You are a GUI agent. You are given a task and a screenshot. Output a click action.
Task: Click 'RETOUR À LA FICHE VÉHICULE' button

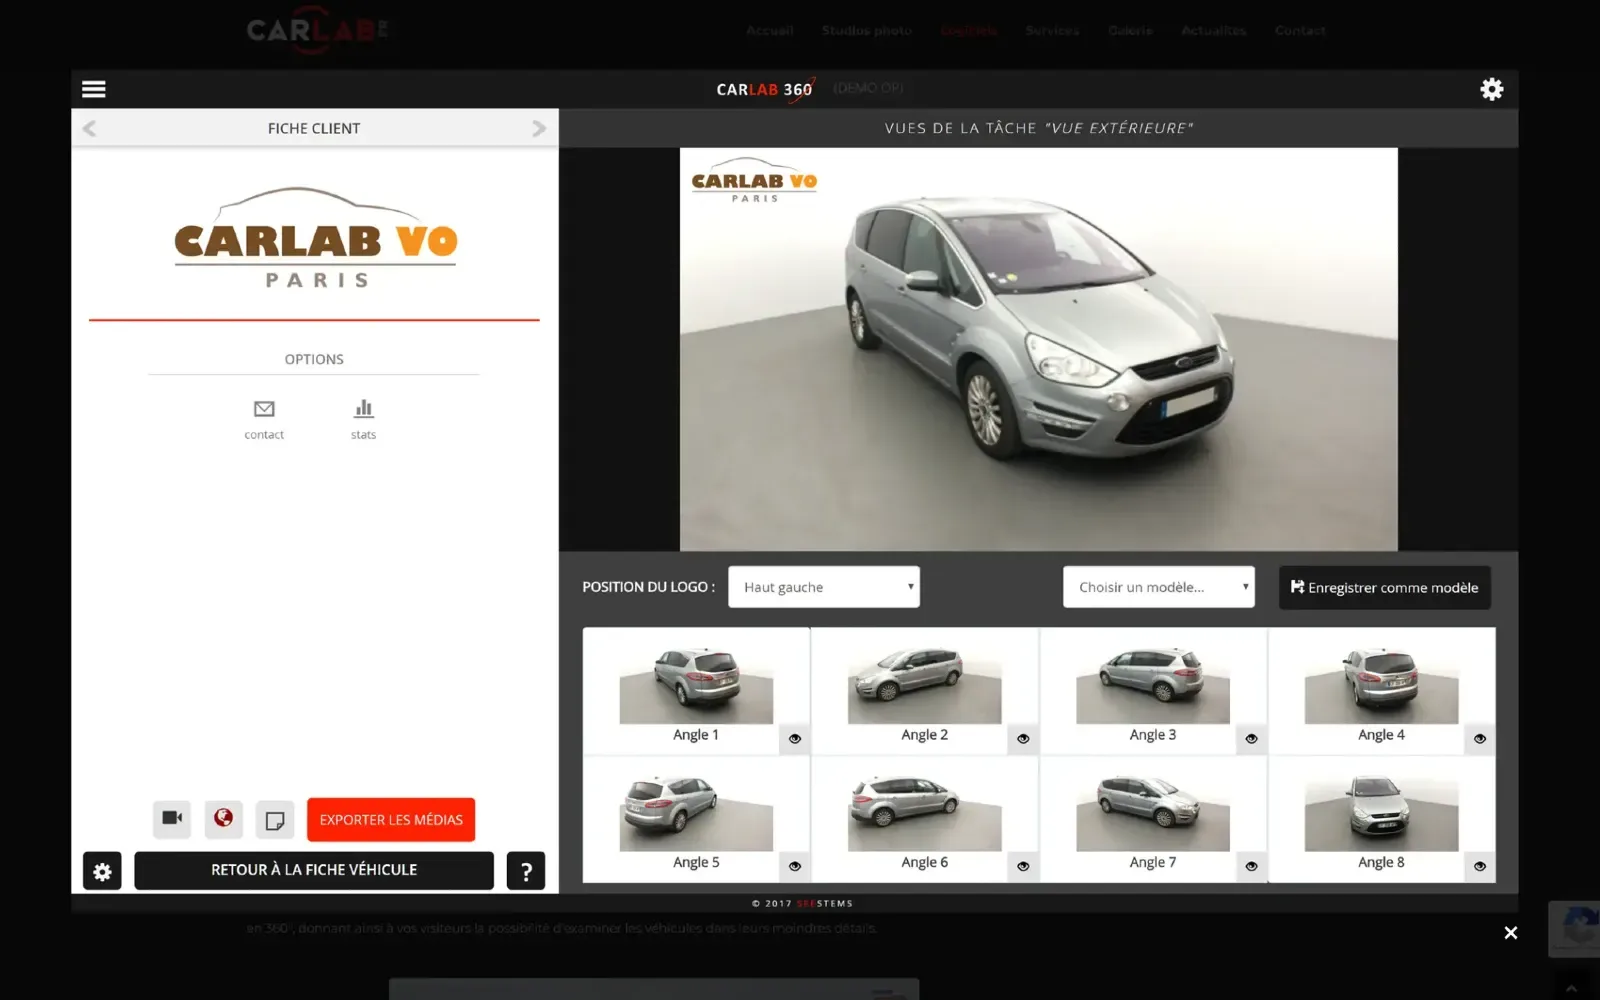[x=314, y=870]
